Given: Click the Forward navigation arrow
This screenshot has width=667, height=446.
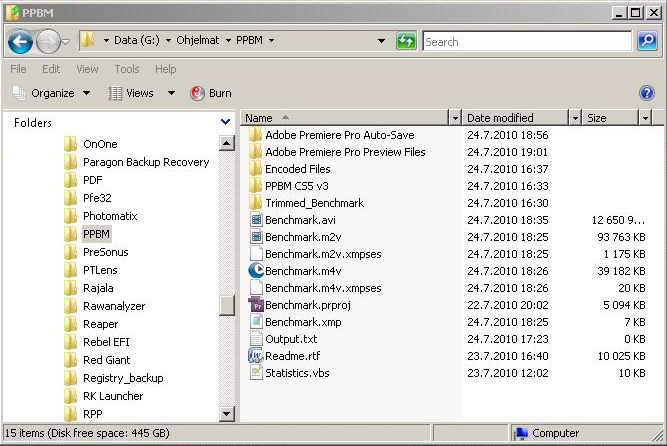Looking at the screenshot, I should pyautogui.click(x=48, y=41).
